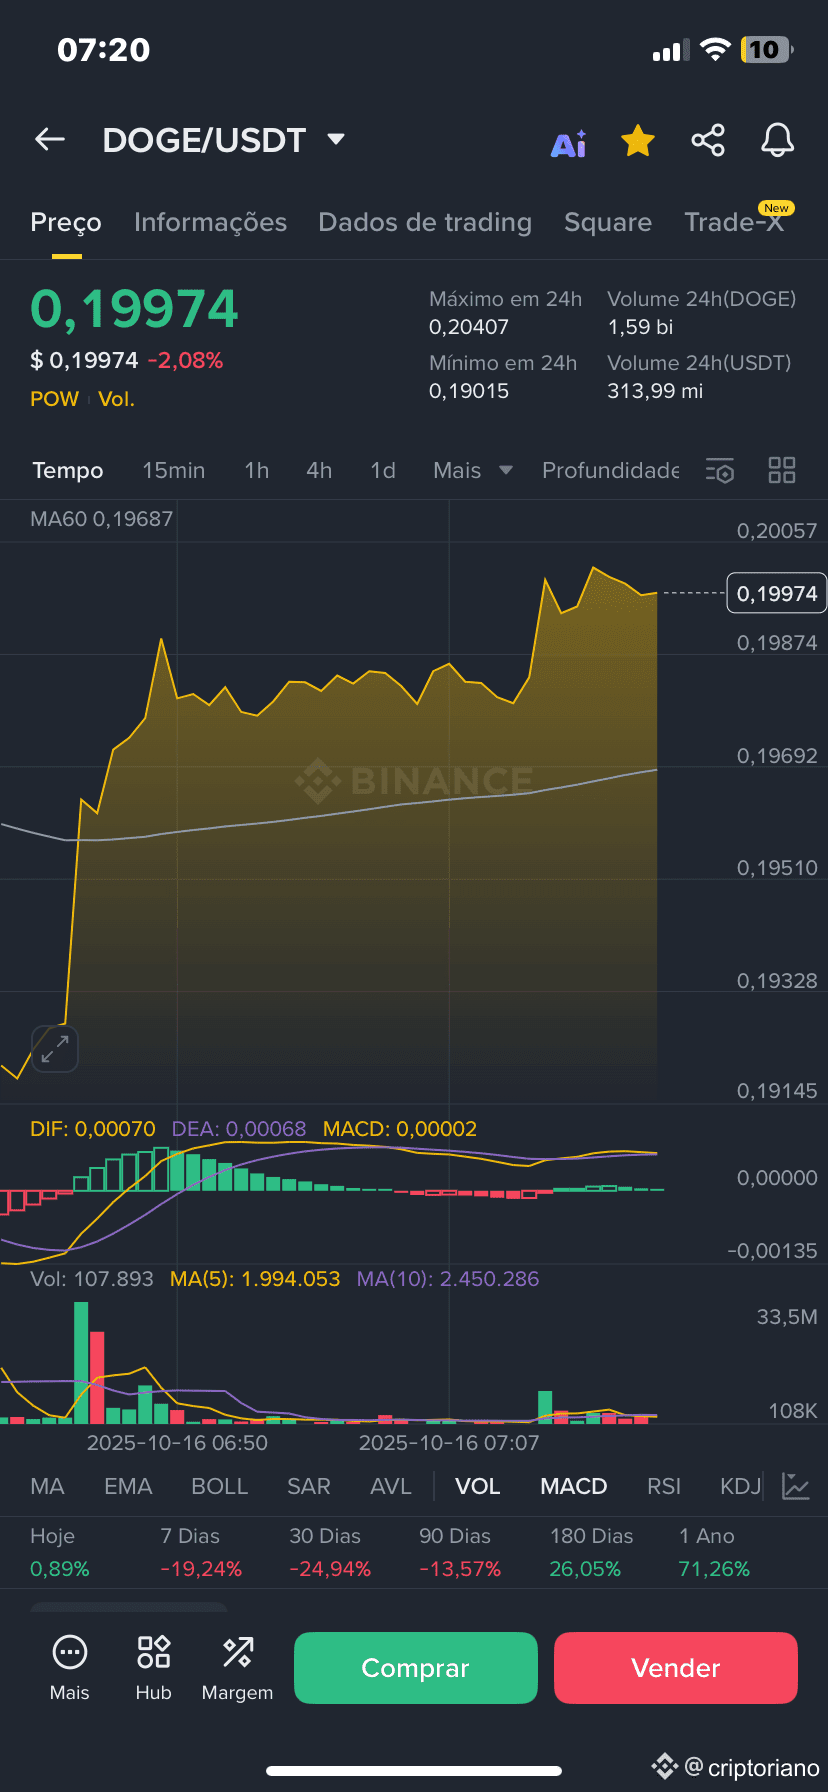The height and width of the screenshot is (1792, 828).
Task: Open the chart layout grid icon
Action: coord(782,470)
